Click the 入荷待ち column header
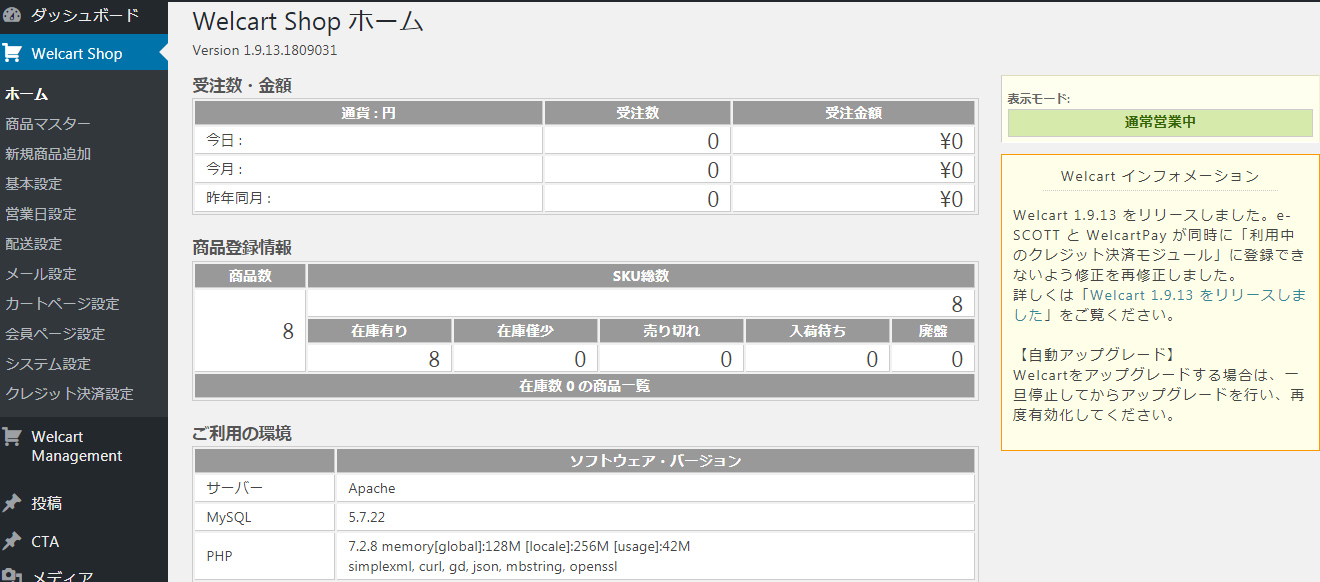Screen dimensions: 1320x582 coord(817,331)
